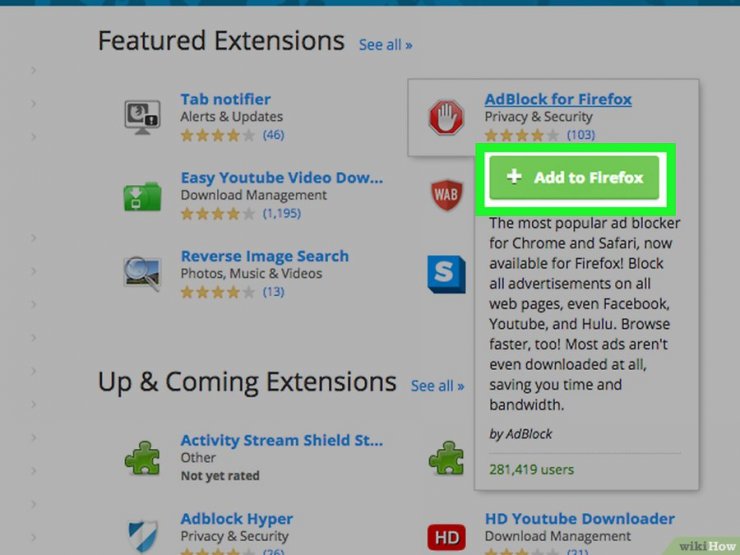Click the AdBlock red stop-hand icon
The height and width of the screenshot is (555, 740).
pos(446,117)
